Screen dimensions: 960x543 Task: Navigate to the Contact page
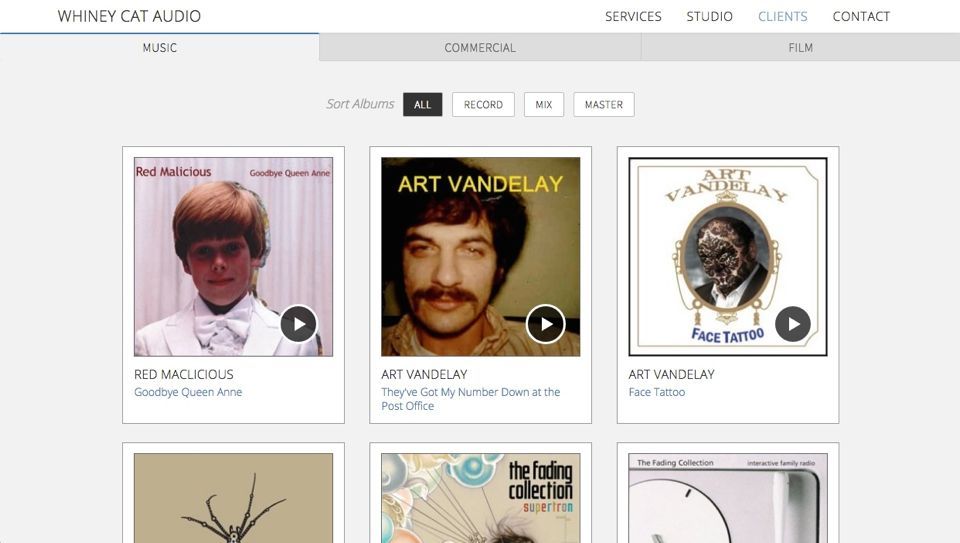click(x=861, y=16)
